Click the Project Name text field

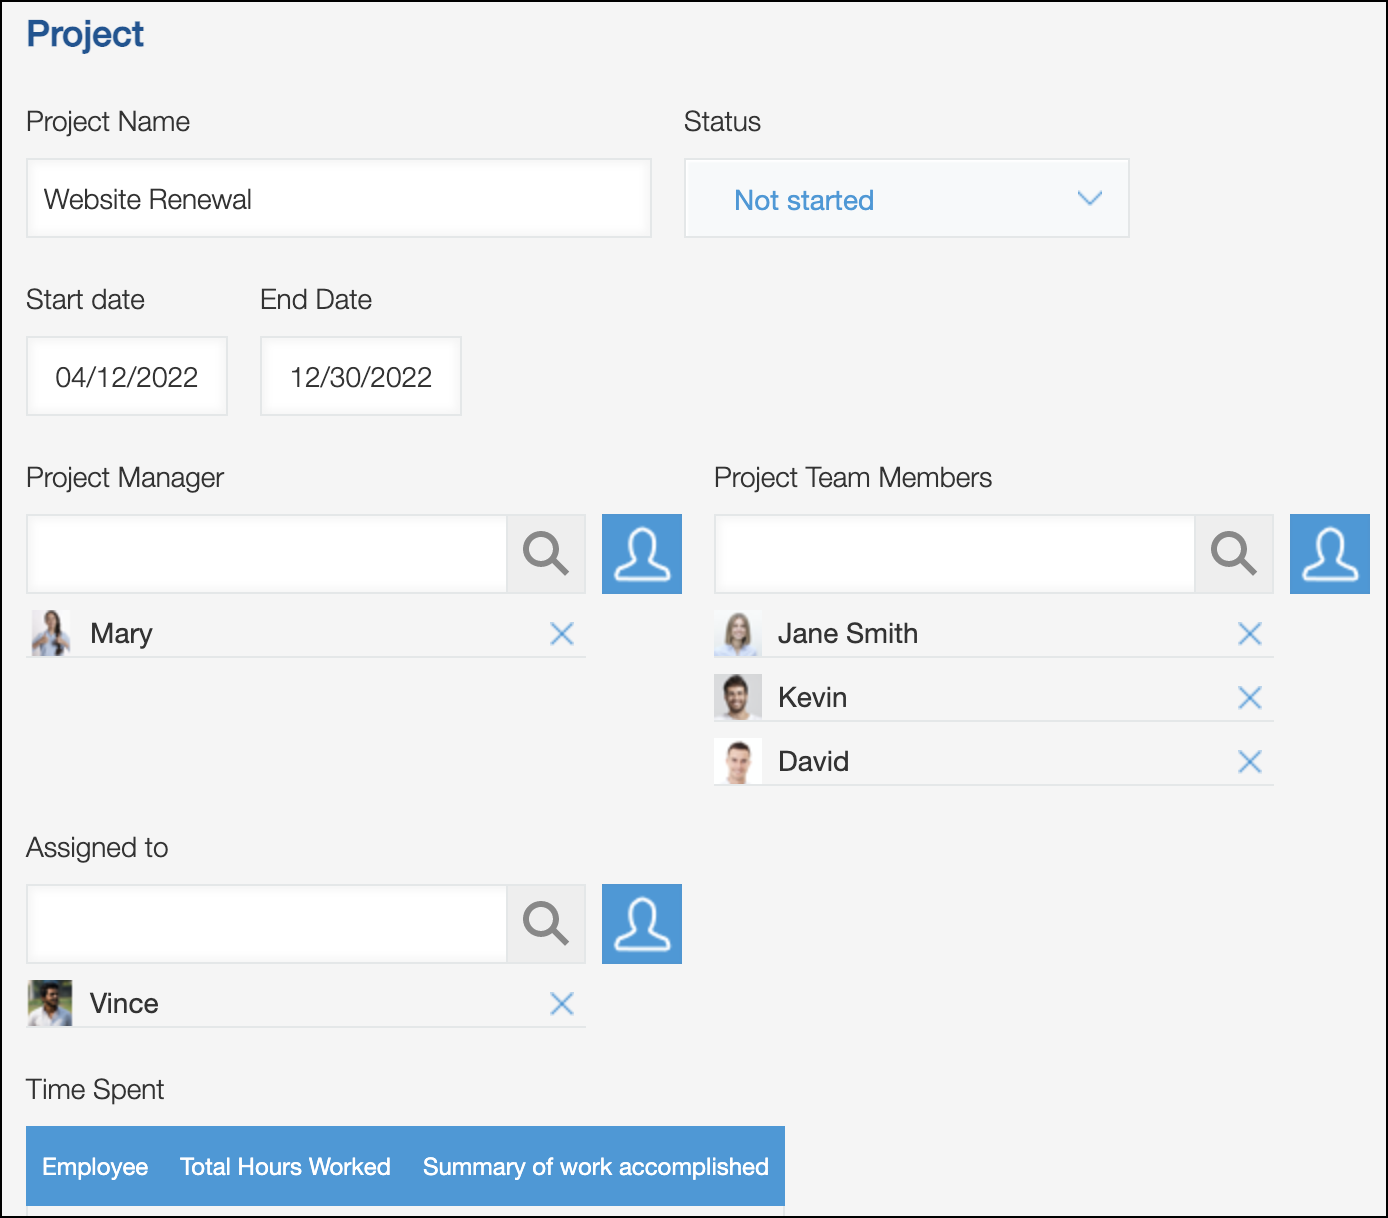(x=338, y=199)
